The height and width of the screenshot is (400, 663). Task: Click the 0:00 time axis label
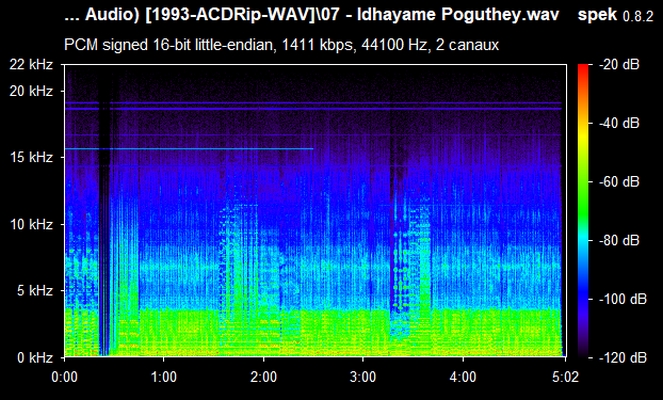65,376
